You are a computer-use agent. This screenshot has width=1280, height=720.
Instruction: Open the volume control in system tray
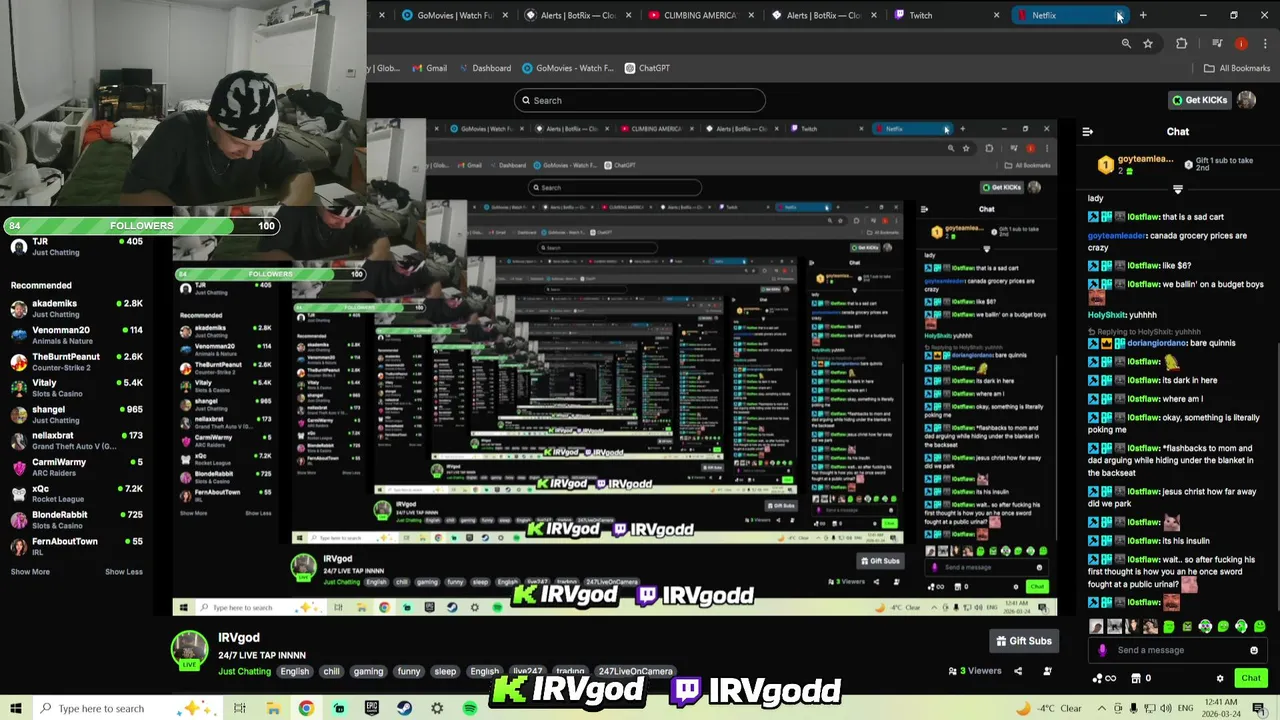[1166, 708]
